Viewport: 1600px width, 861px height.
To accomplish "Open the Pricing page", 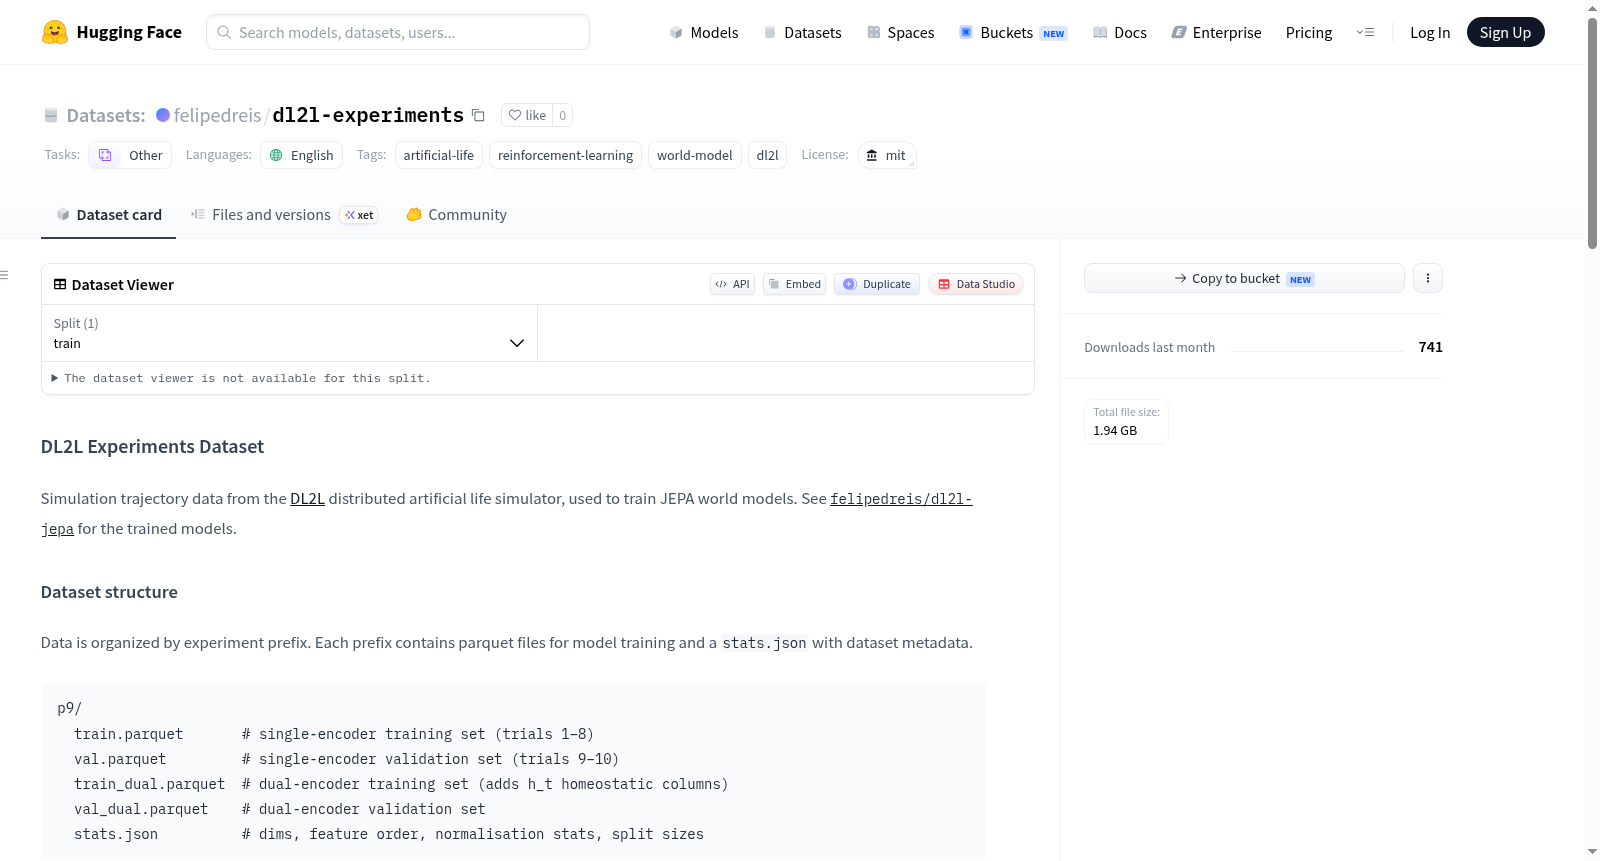I will [1309, 32].
